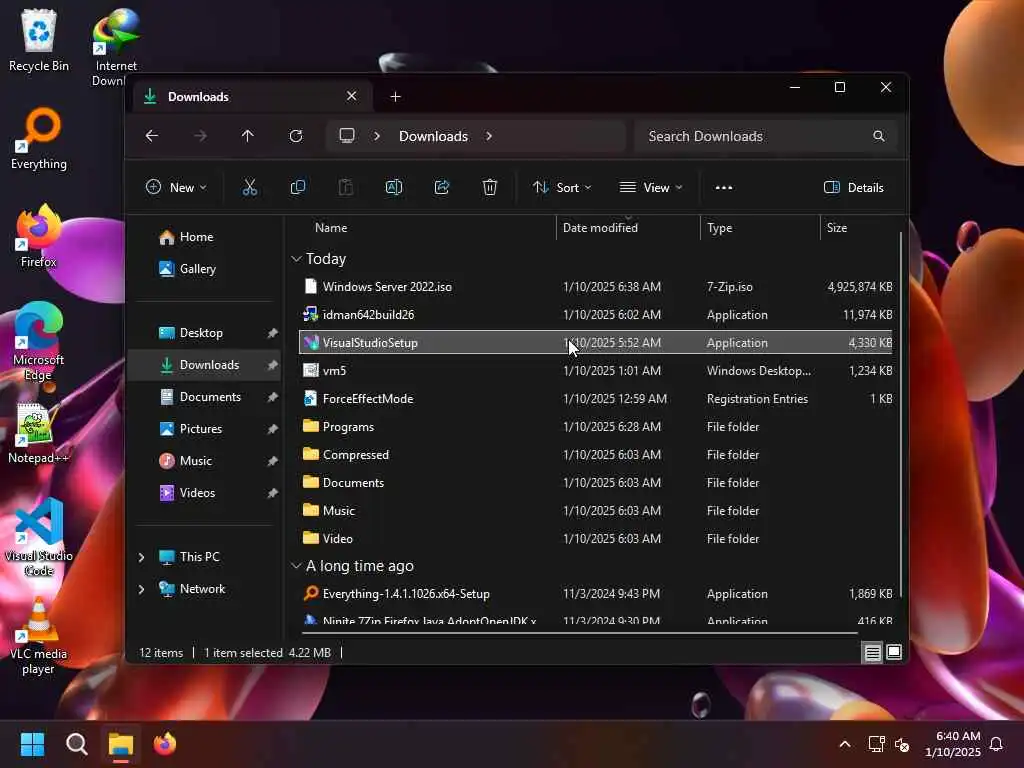This screenshot has height=768, width=1024.
Task: Click Downloads in address bar breadcrumb
Action: point(433,136)
